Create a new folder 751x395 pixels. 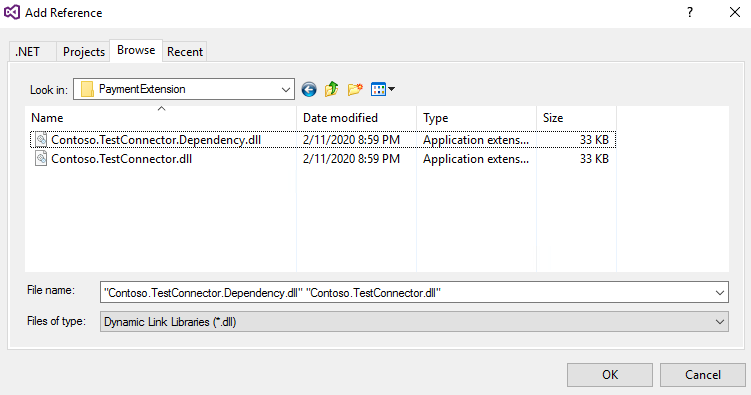pos(355,89)
